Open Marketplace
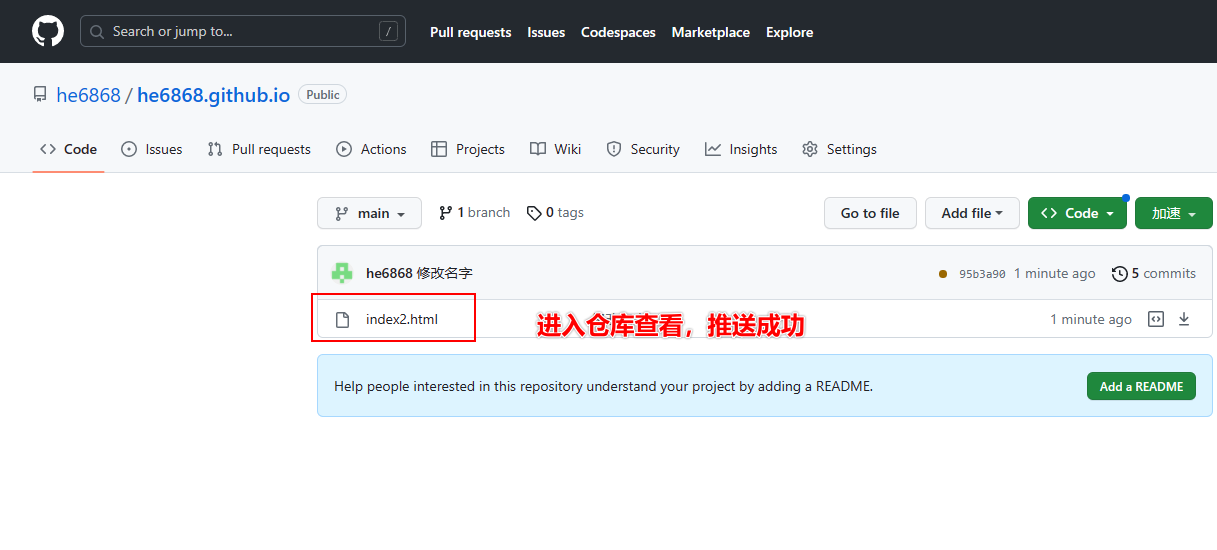Image resolution: width=1217 pixels, height=550 pixels. pos(710,32)
